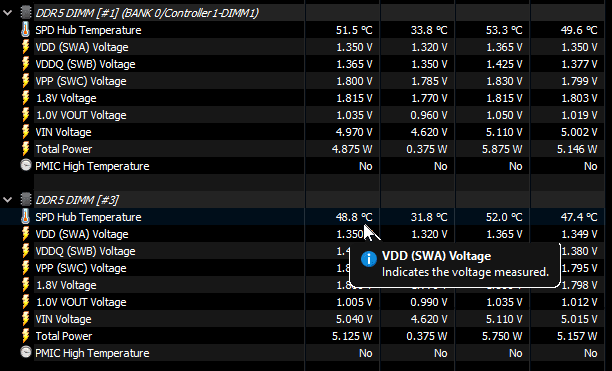Select the 'SPD Hub Temperature' label under DIMM [#1]
Viewport: 612px width, 371px height.
coord(88,30)
